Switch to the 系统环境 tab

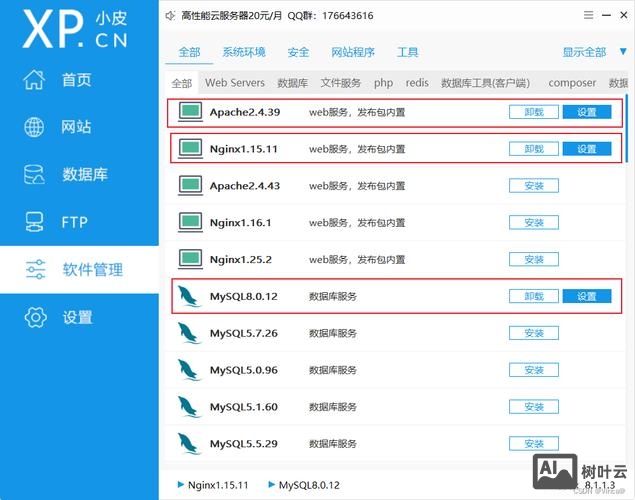(x=244, y=52)
